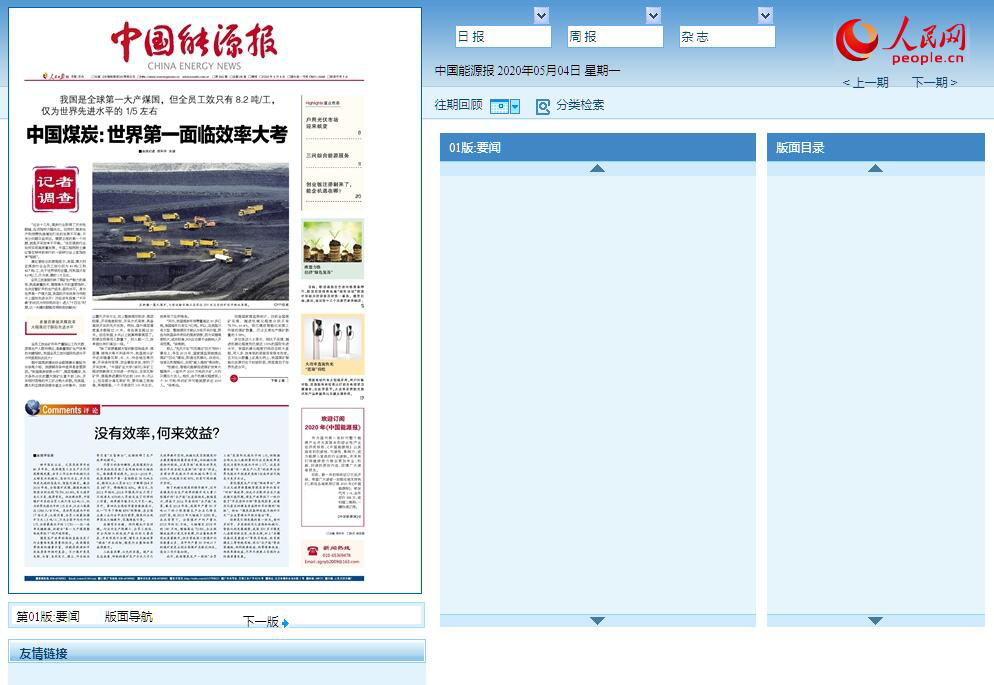994x685 pixels.
Task: Click the 分类检索 text link
Action: click(580, 105)
